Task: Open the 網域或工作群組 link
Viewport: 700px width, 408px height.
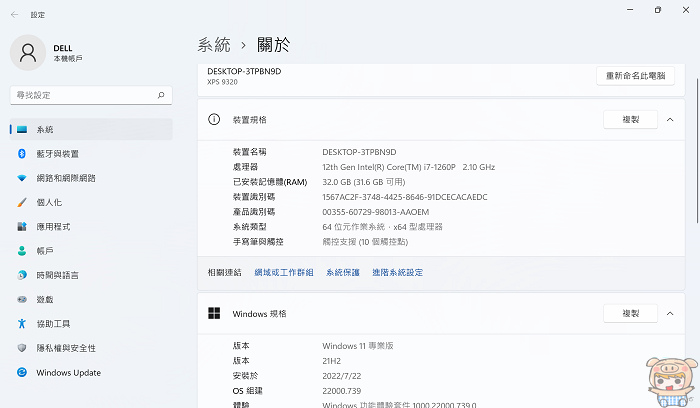Action: [x=284, y=272]
